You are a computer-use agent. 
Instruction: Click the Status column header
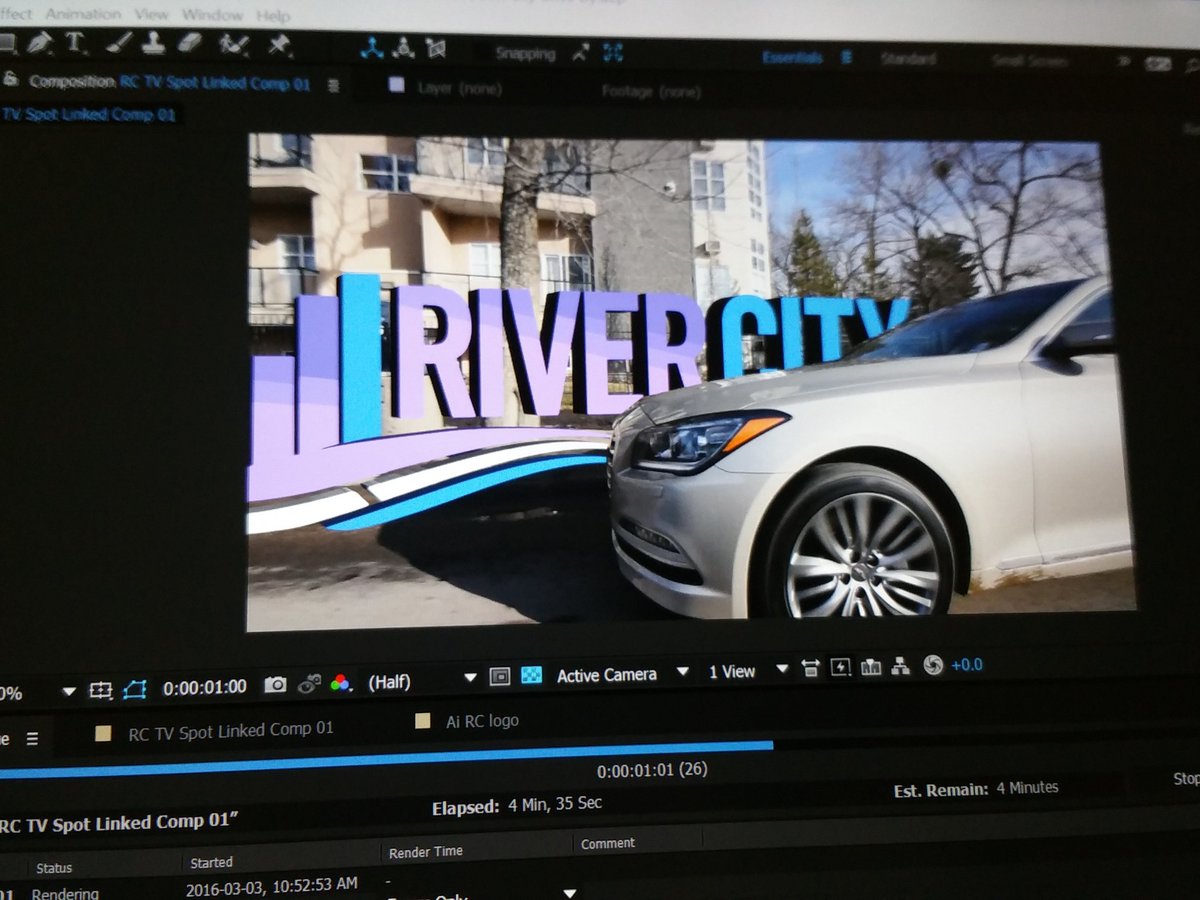click(x=54, y=868)
